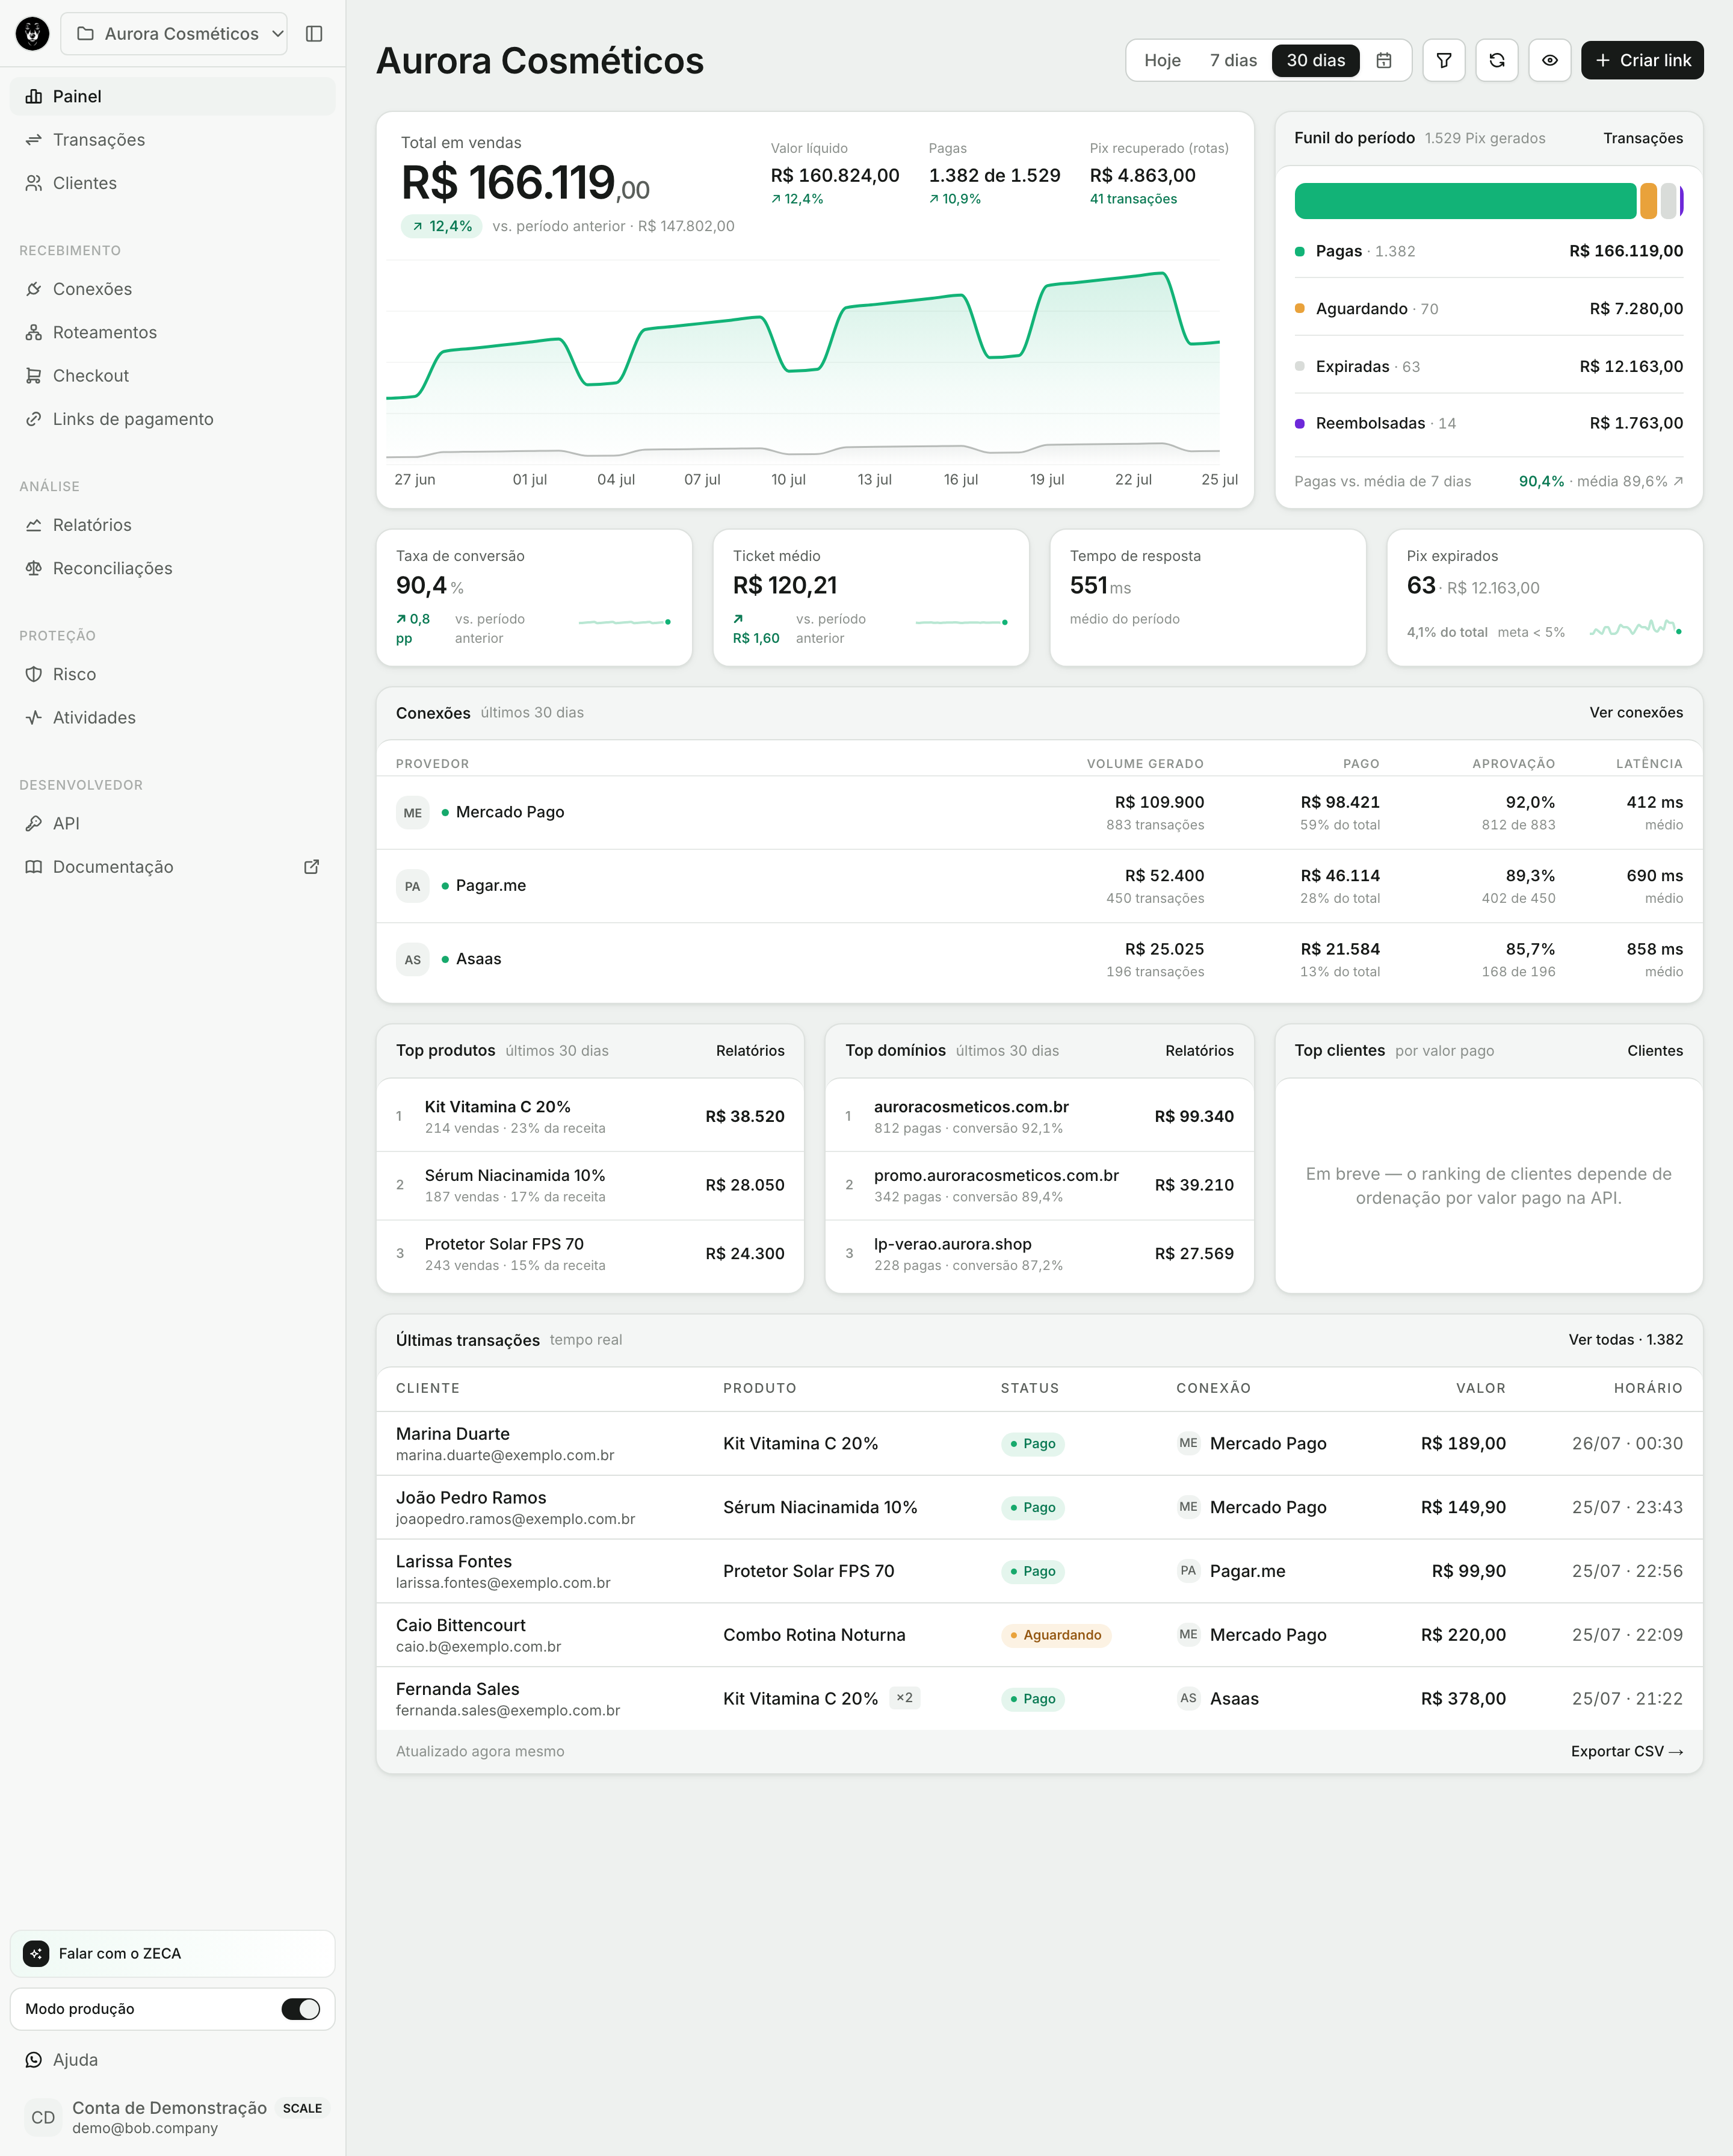The image size is (1733, 2156).
Task: Open Atividades in the sidebar
Action: (173, 717)
